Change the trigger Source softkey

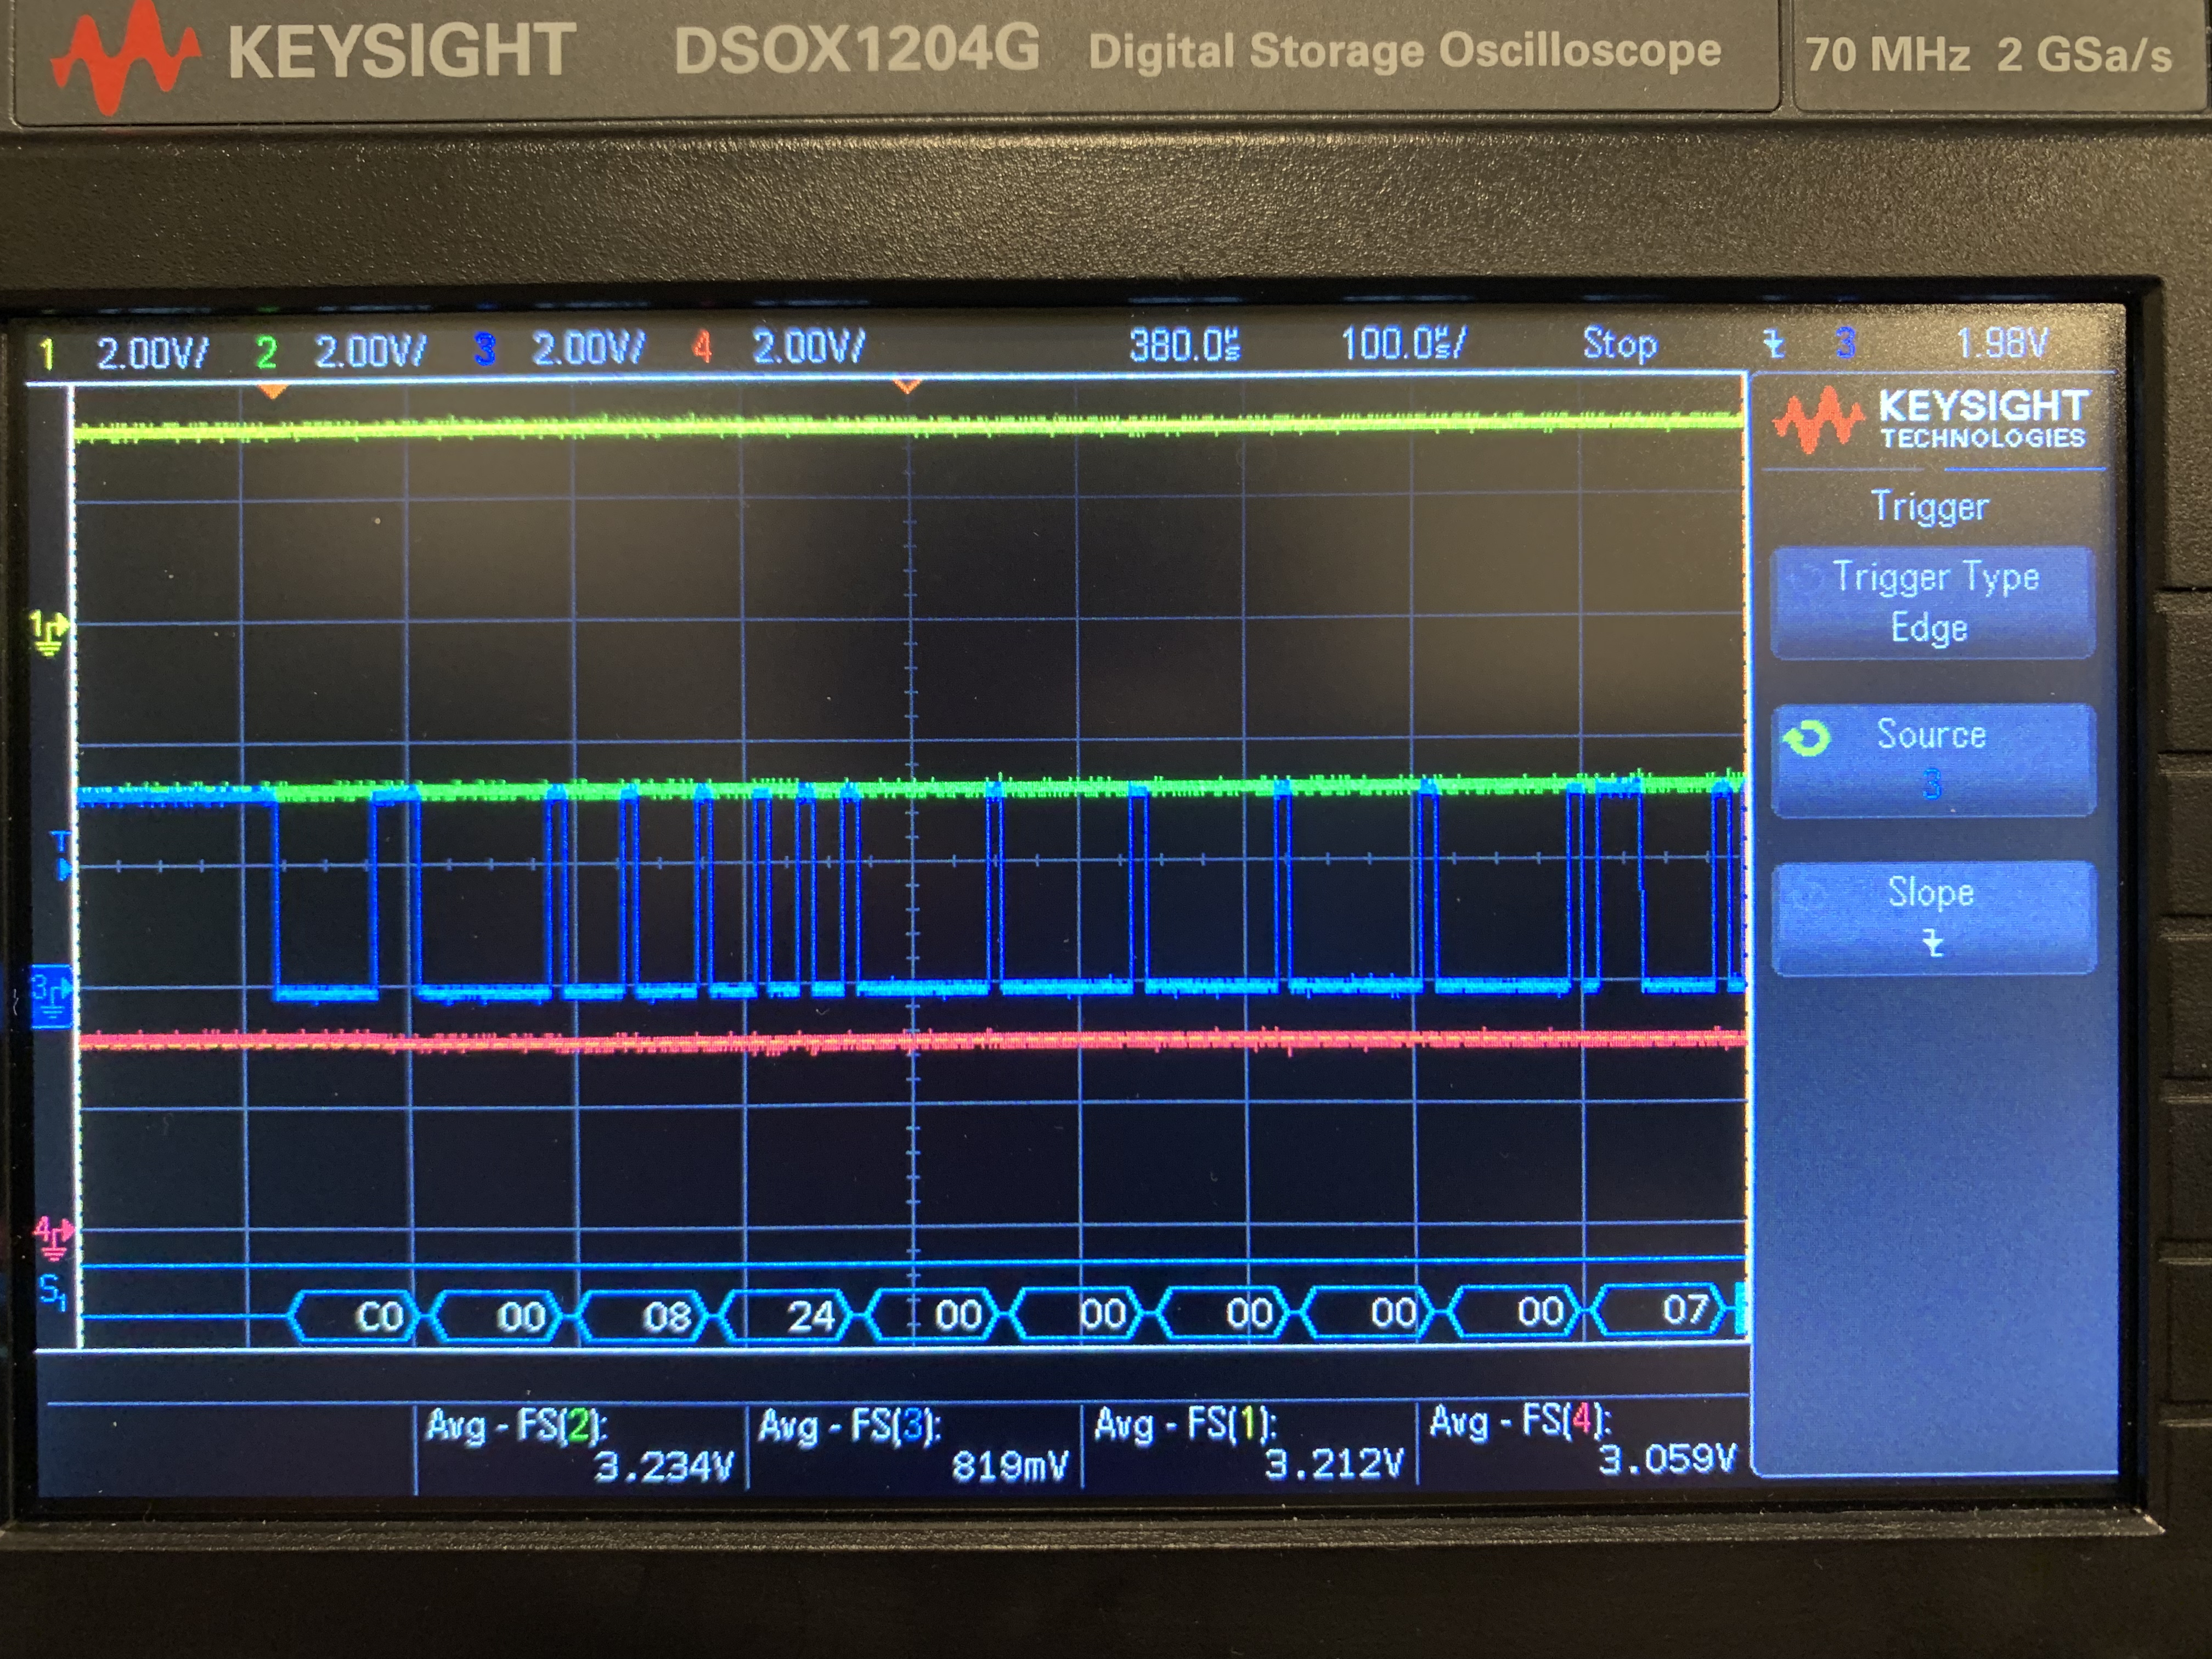tap(1932, 760)
